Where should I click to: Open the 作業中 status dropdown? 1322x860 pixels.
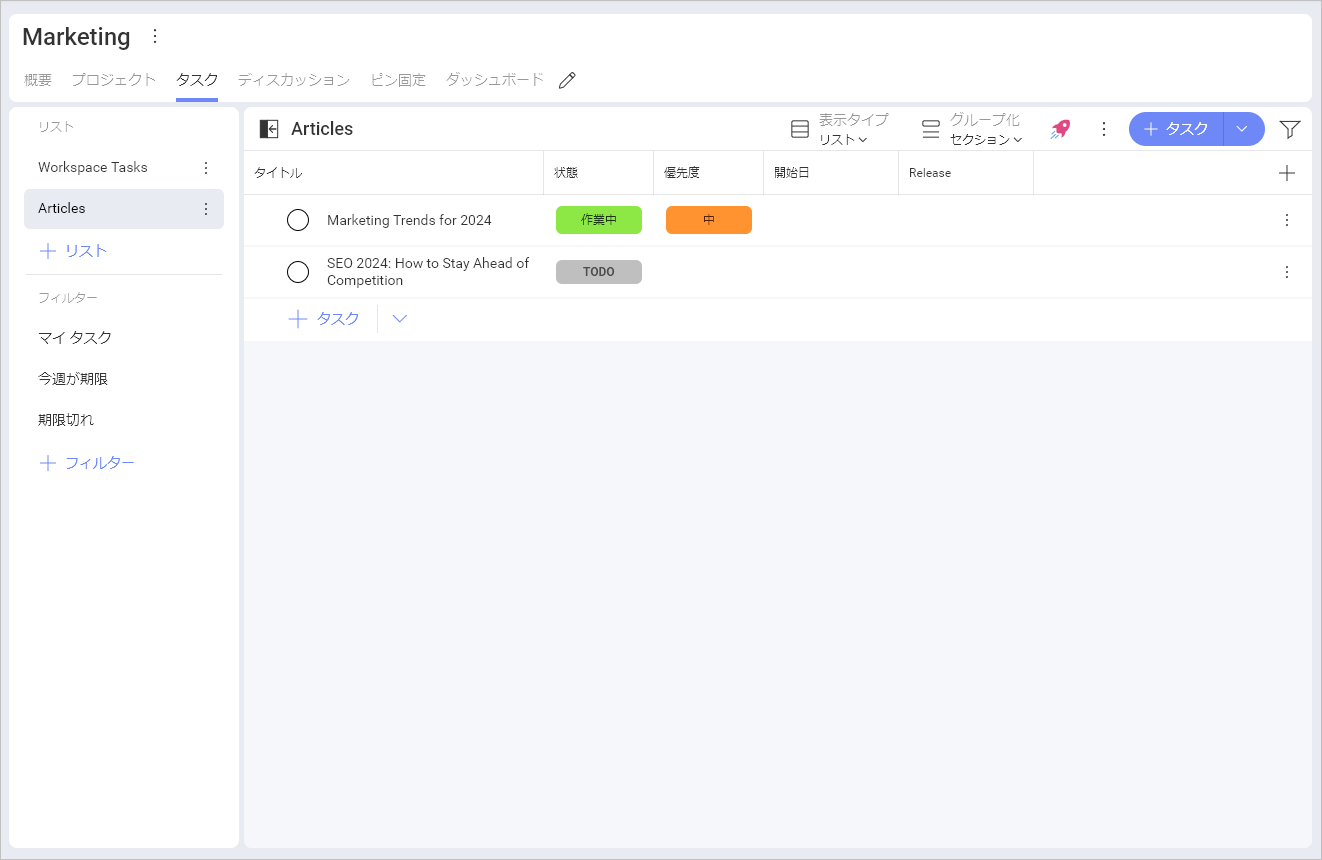599,220
